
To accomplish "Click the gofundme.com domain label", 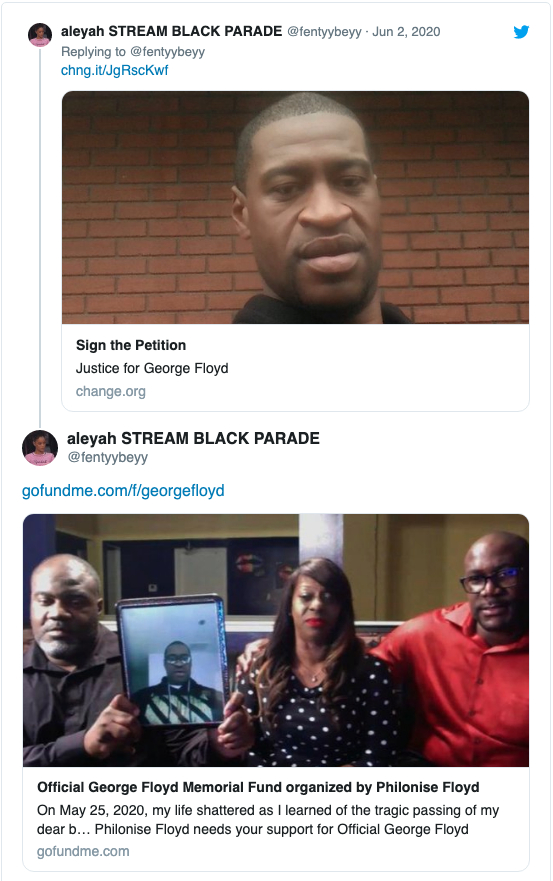I will [x=83, y=851].
